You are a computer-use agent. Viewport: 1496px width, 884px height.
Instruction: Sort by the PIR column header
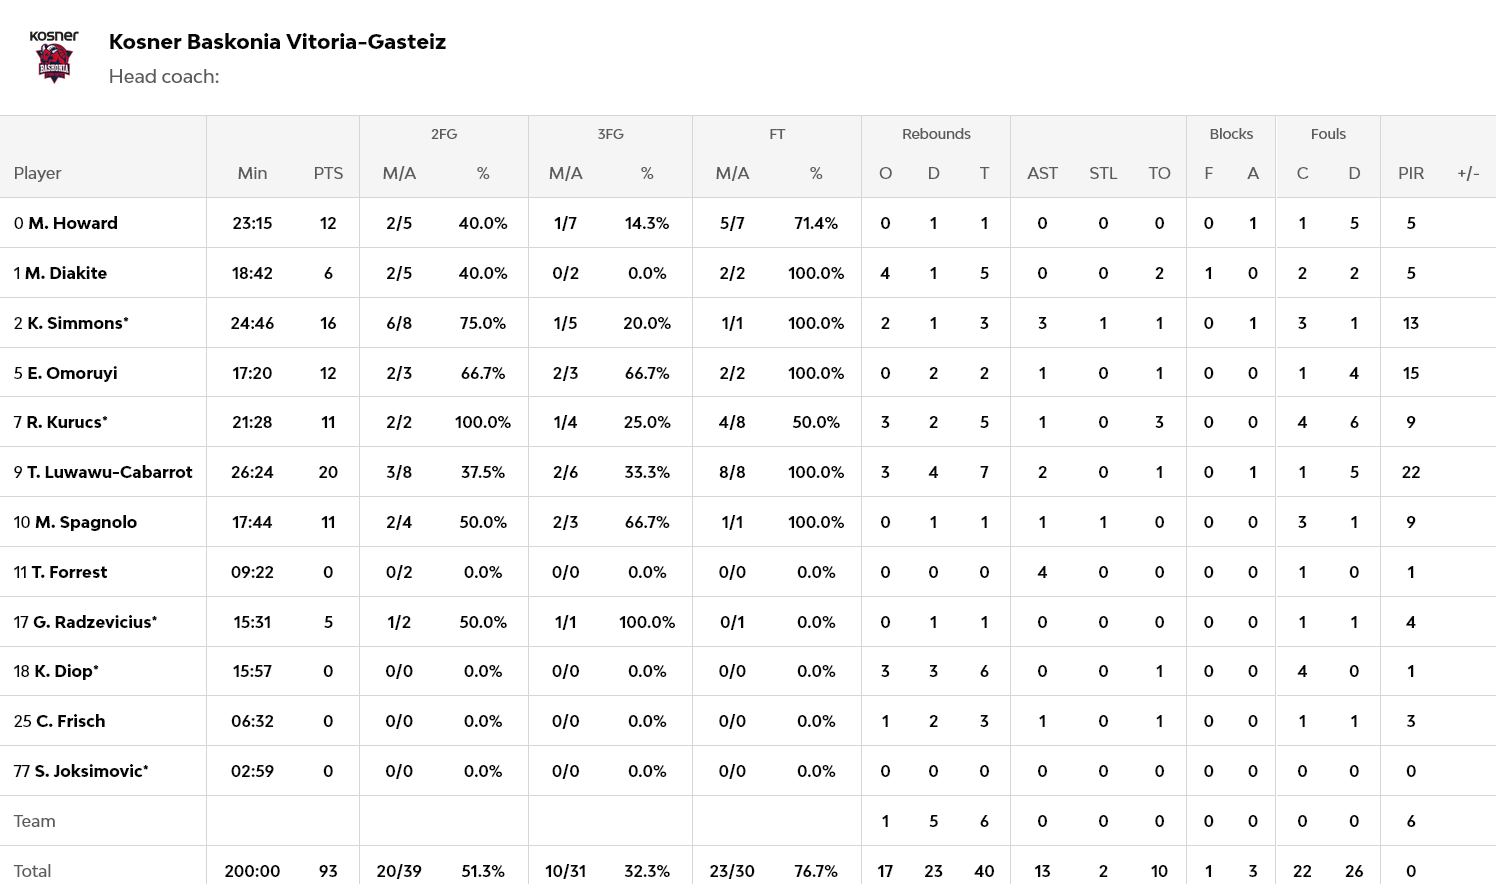pyautogui.click(x=1410, y=173)
